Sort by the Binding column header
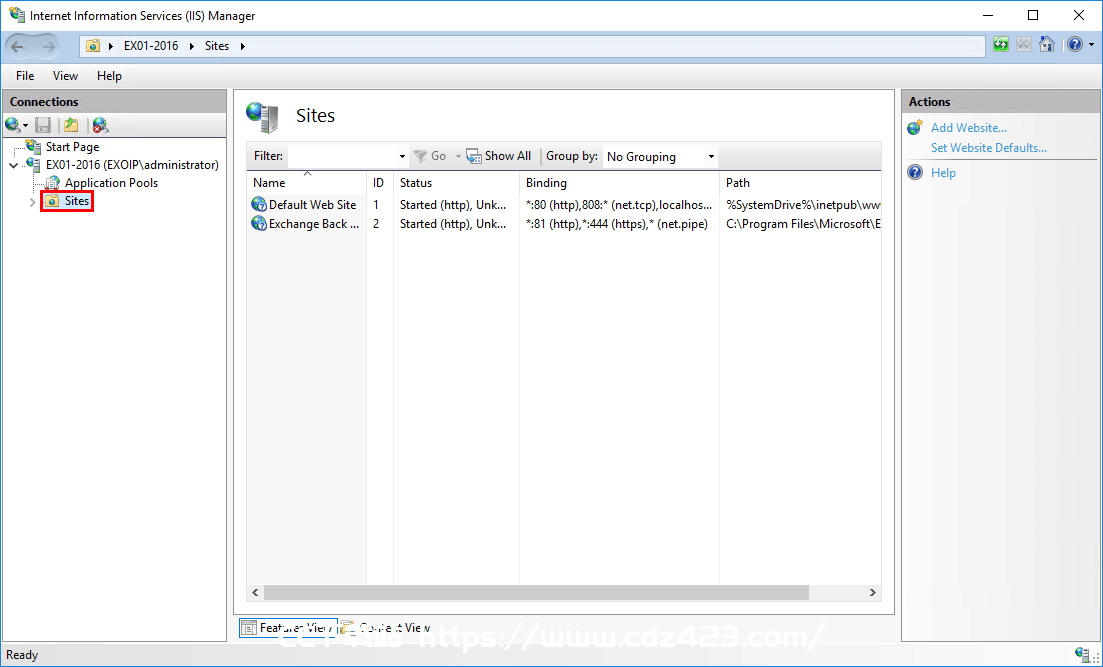Viewport: 1103px width, 667px height. pyautogui.click(x=620, y=182)
